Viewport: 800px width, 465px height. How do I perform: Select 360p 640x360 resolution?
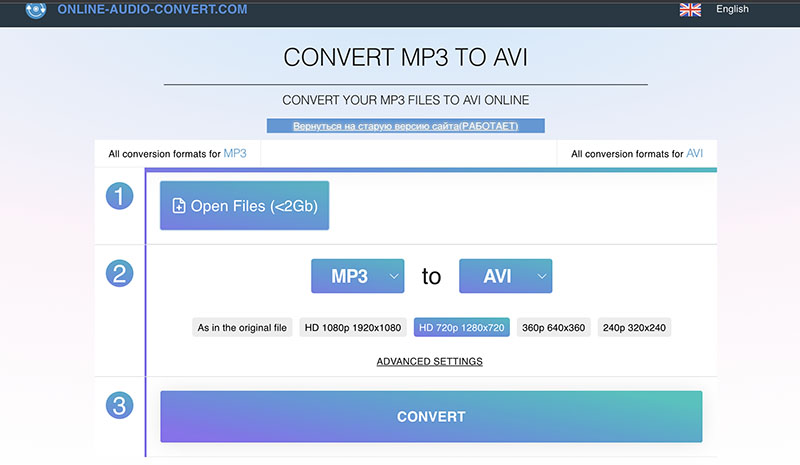click(554, 328)
